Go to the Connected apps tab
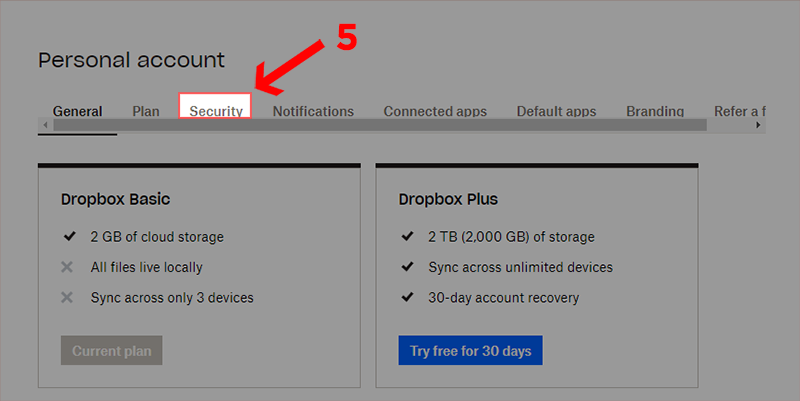Viewport: 800px width, 401px height. click(435, 111)
